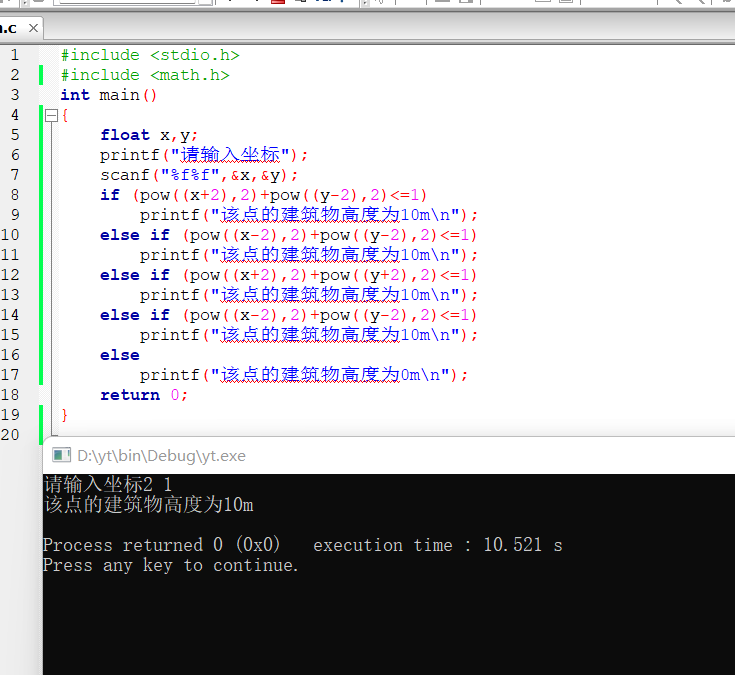Click the printf with 0m\n text
This screenshot has height=675, width=735.
pos(304,375)
